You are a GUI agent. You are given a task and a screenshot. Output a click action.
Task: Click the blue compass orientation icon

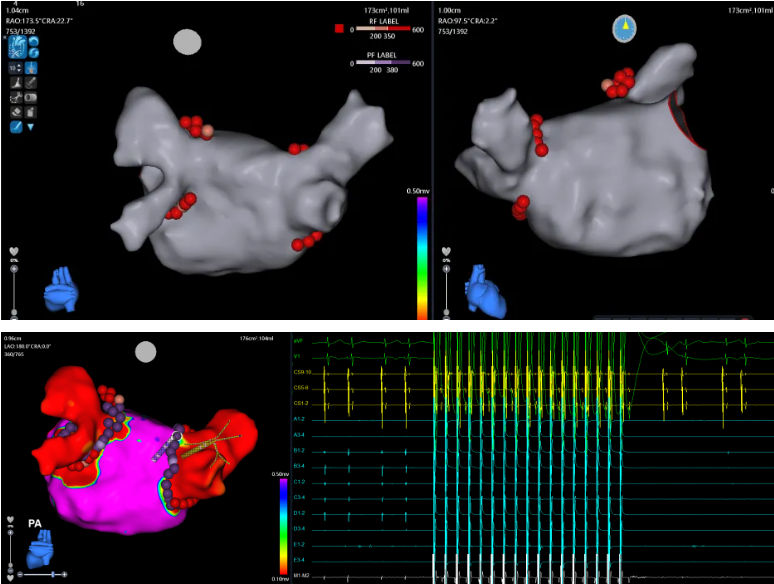624,28
